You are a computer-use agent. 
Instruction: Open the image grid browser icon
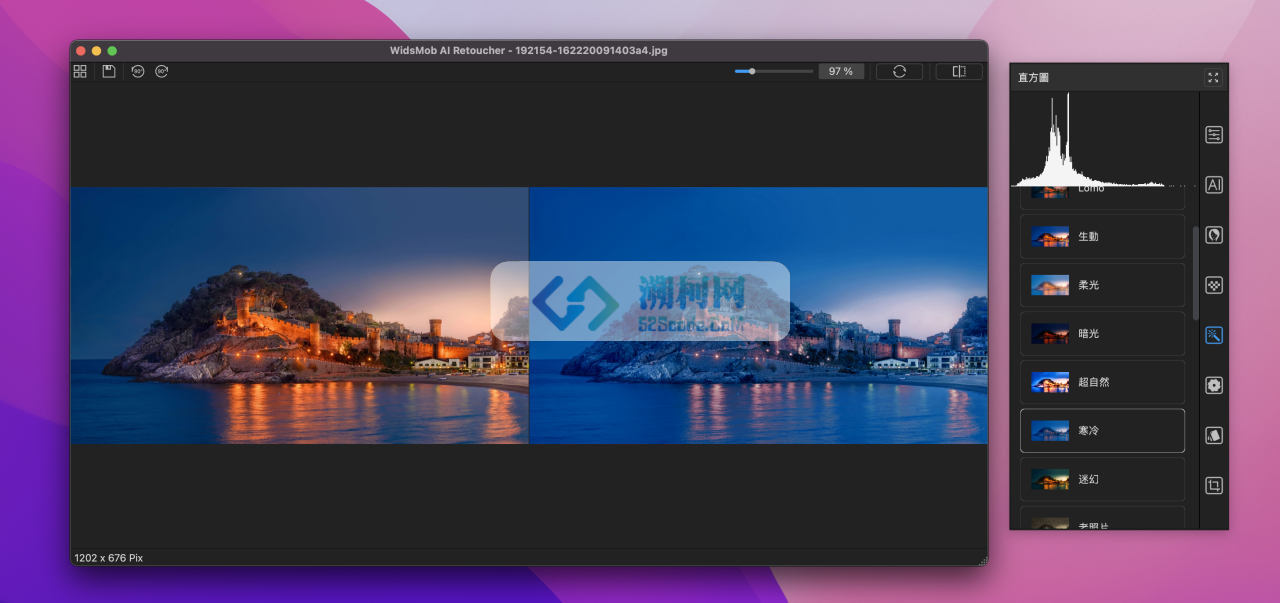[80, 71]
